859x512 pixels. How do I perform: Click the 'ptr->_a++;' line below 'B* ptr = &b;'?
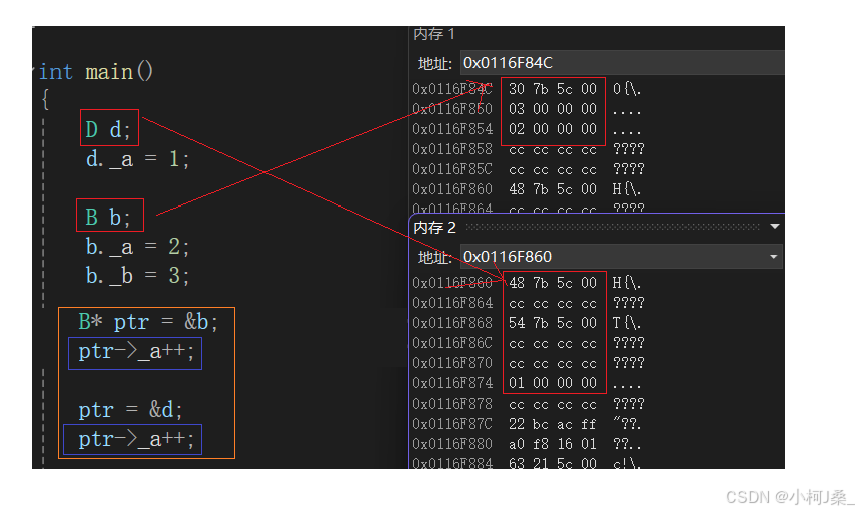(136, 352)
